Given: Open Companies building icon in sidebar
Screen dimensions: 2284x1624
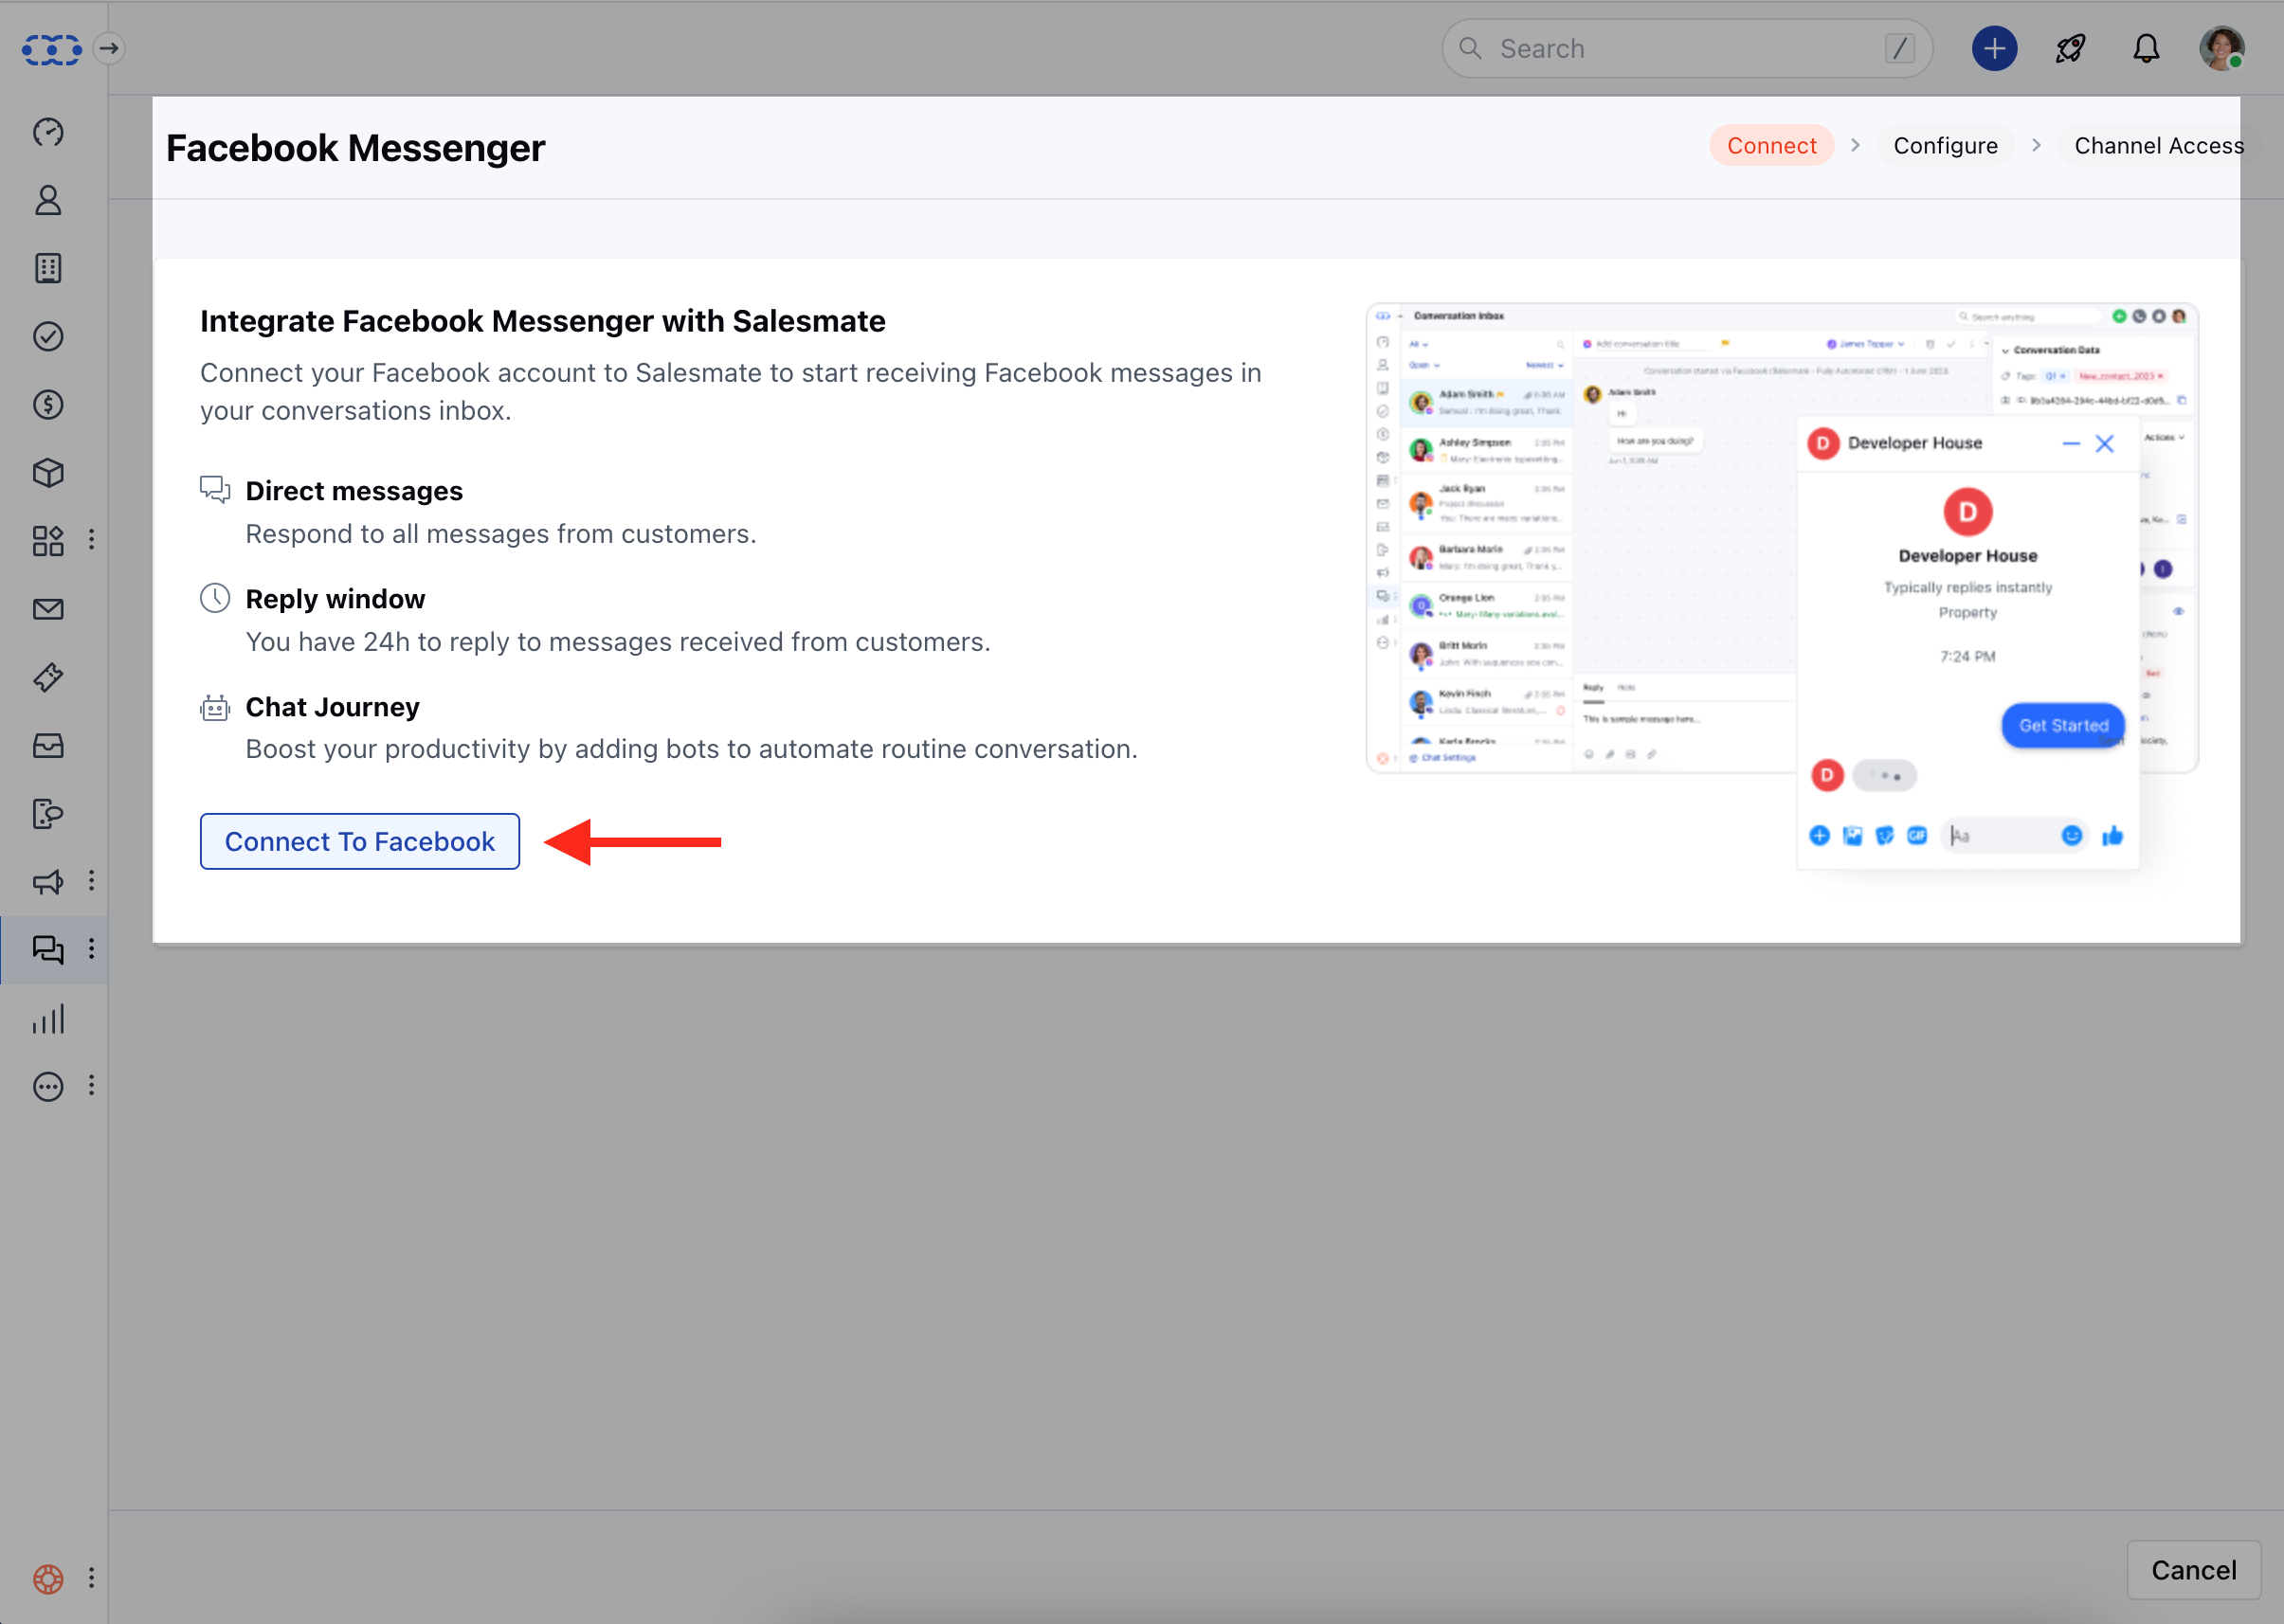Looking at the screenshot, I should pyautogui.click(x=48, y=268).
